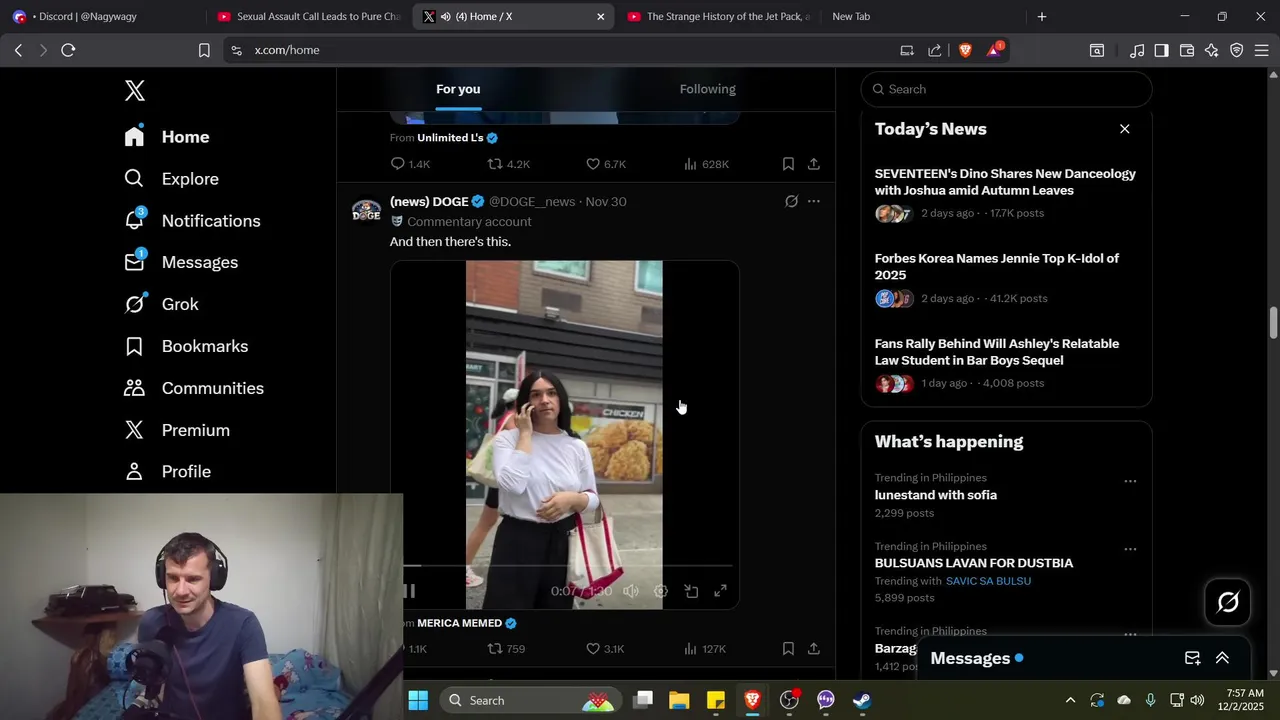1280x720 pixels.
Task: Open Notifications in sidebar
Action: 192,221
